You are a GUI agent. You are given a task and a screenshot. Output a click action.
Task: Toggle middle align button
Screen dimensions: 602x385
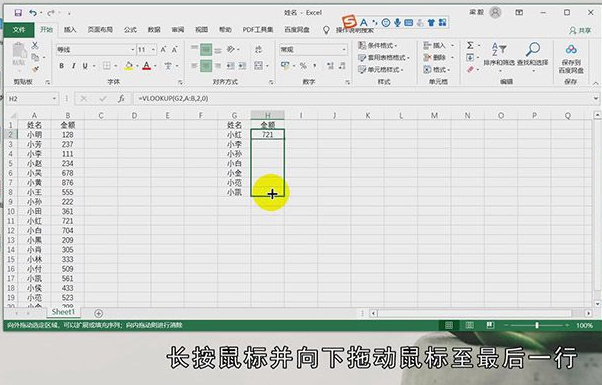click(x=206, y=49)
